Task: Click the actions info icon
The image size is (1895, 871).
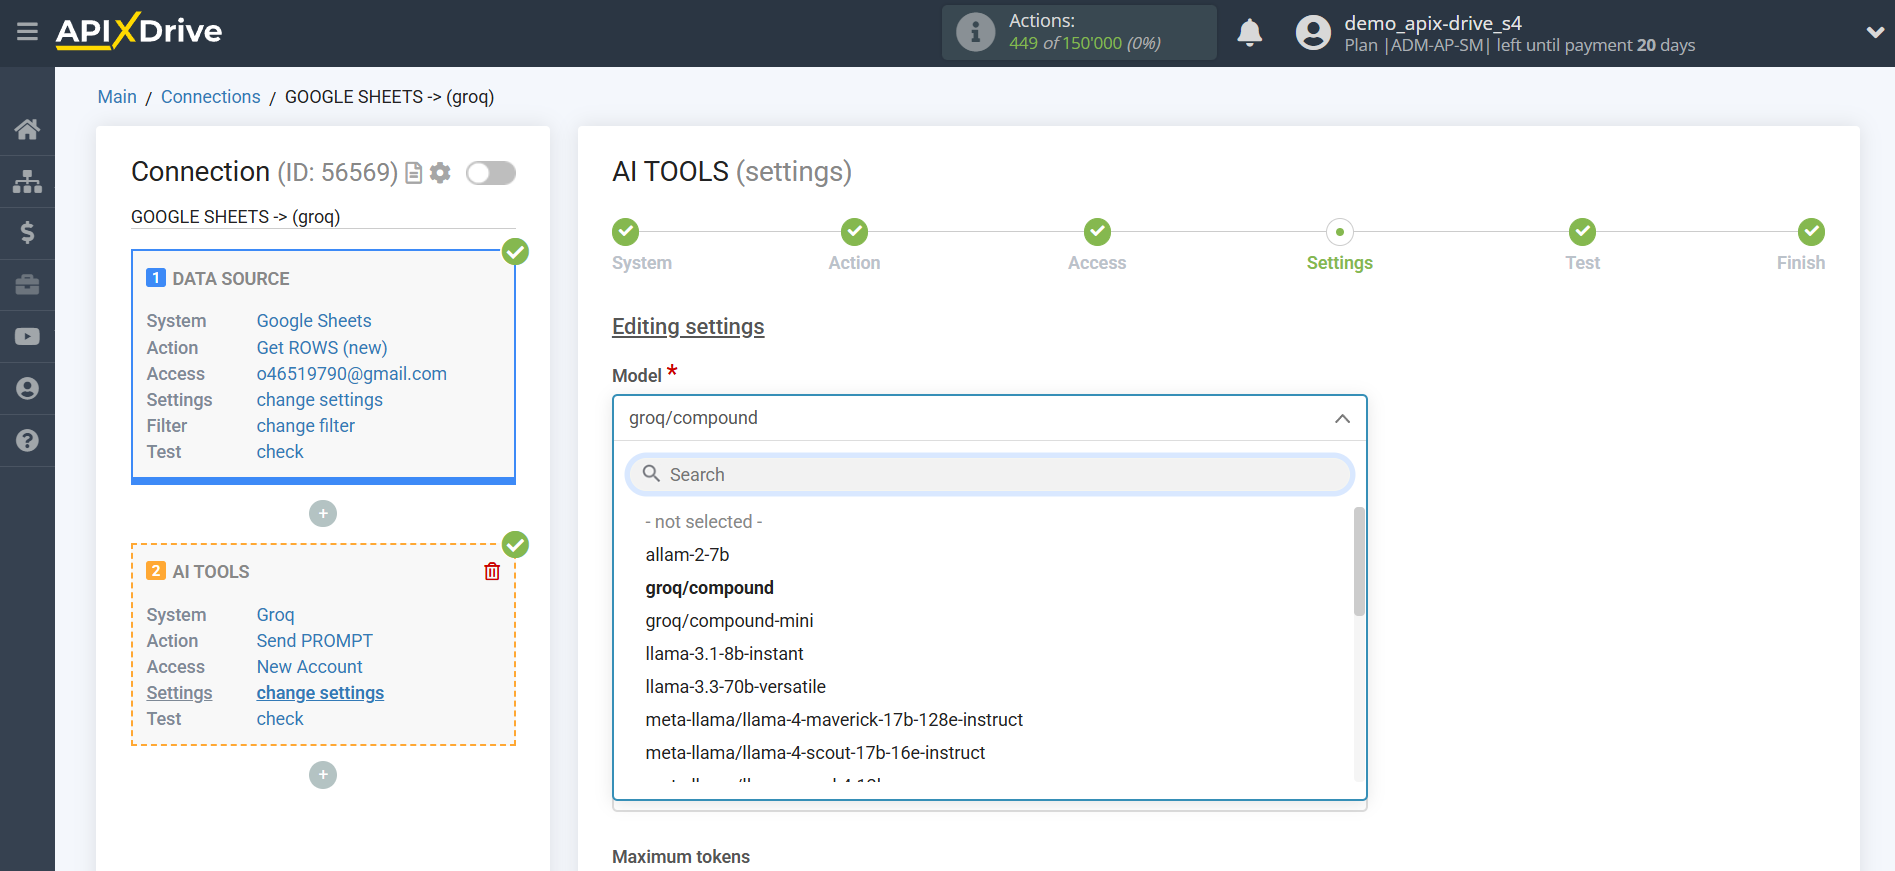Action: pyautogui.click(x=975, y=32)
